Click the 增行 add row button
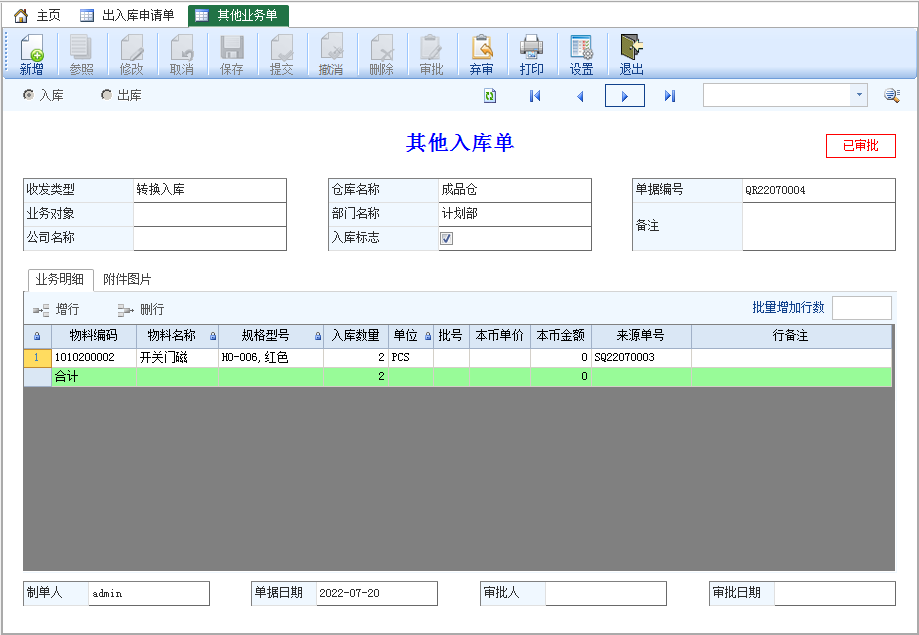 [56, 310]
